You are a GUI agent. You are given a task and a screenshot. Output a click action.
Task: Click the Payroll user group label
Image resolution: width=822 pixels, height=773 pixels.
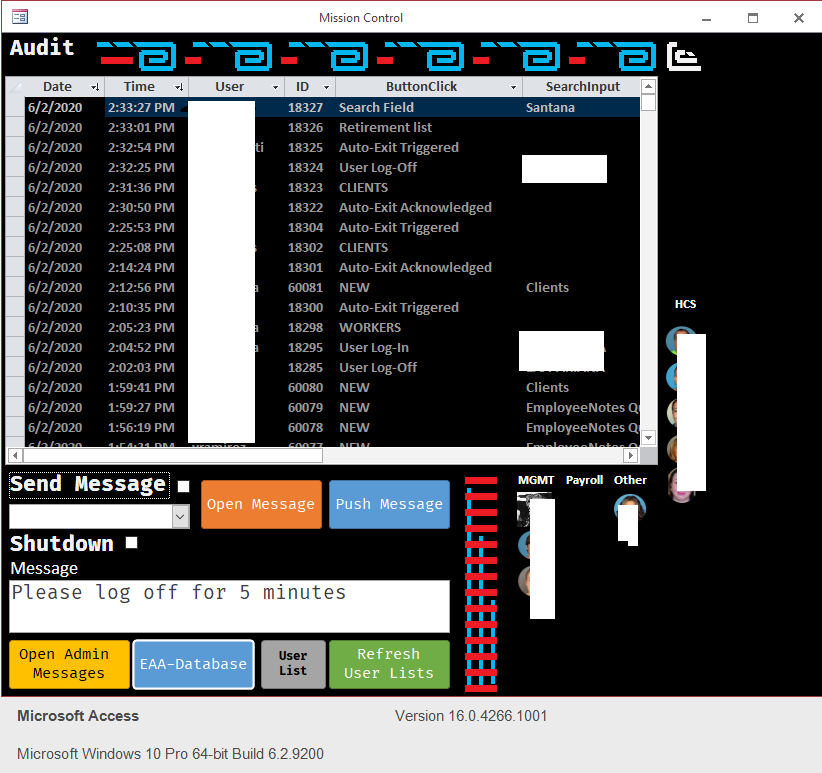coord(585,480)
